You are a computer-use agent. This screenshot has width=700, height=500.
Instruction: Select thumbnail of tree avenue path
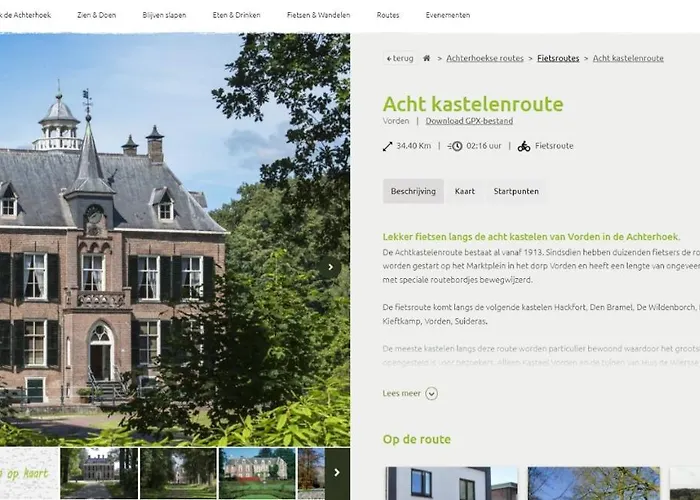[178, 473]
